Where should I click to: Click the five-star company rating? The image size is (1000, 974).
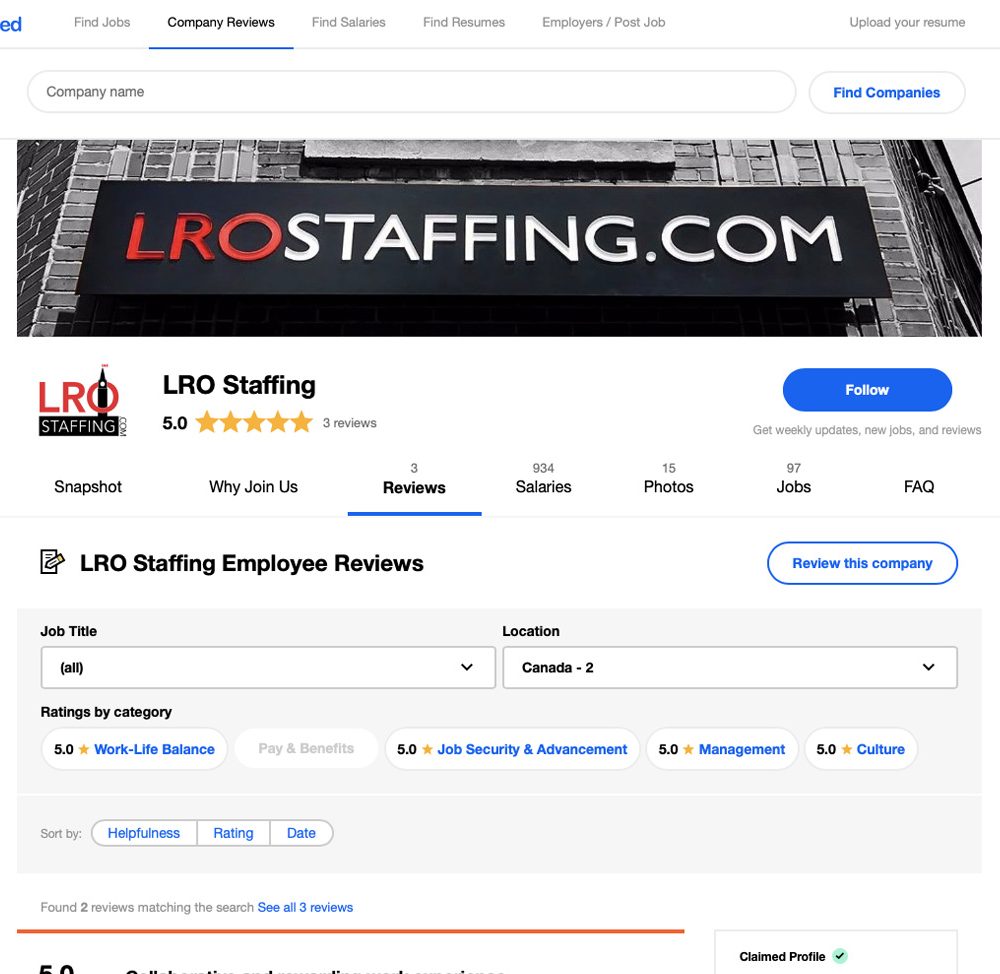tap(254, 422)
